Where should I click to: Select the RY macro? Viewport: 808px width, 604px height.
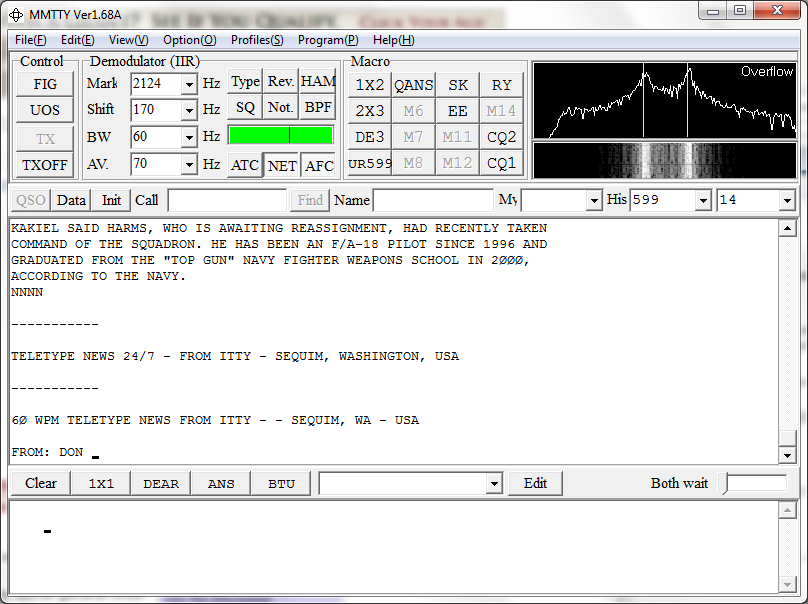pos(502,85)
